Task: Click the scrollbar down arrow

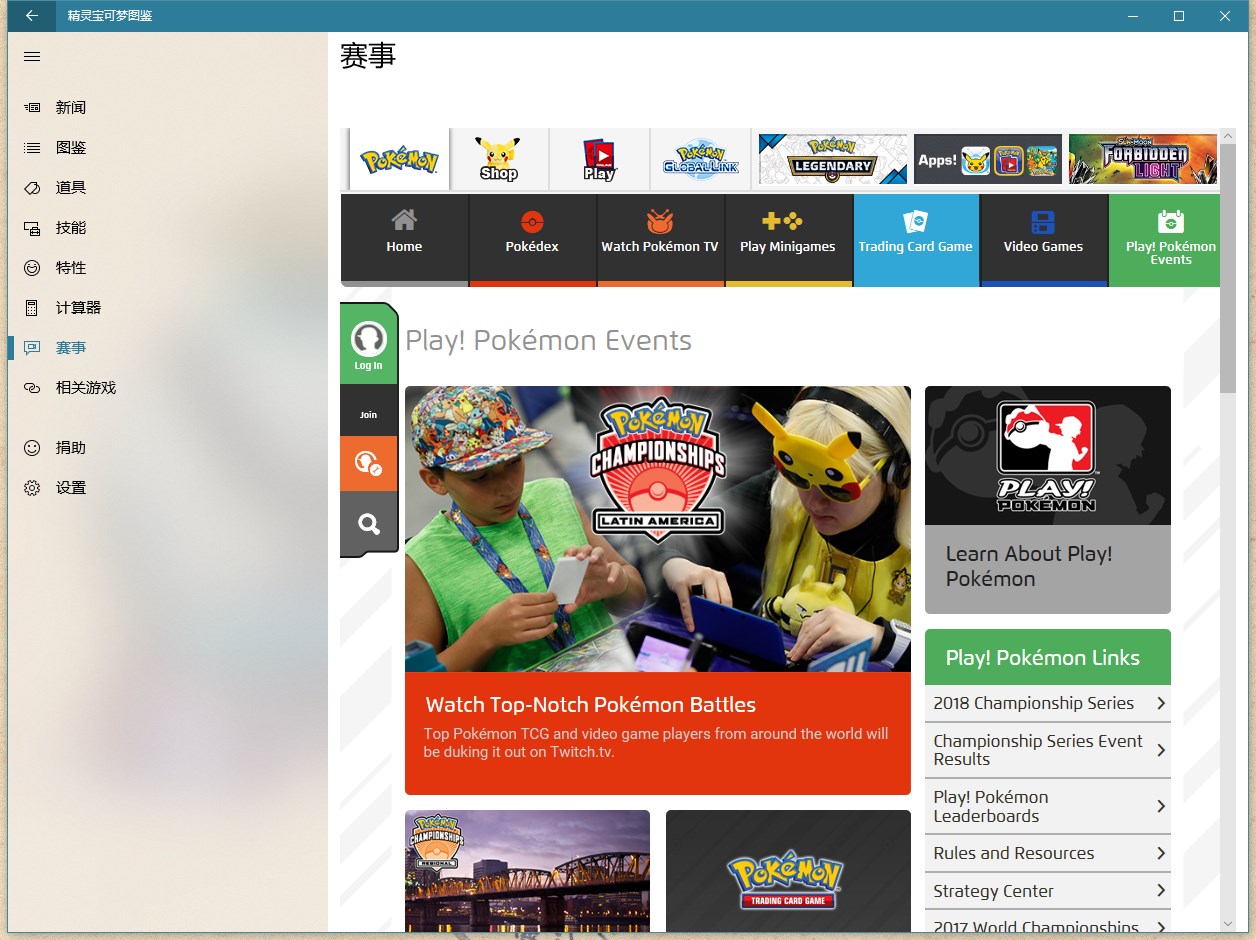Action: tap(1229, 924)
